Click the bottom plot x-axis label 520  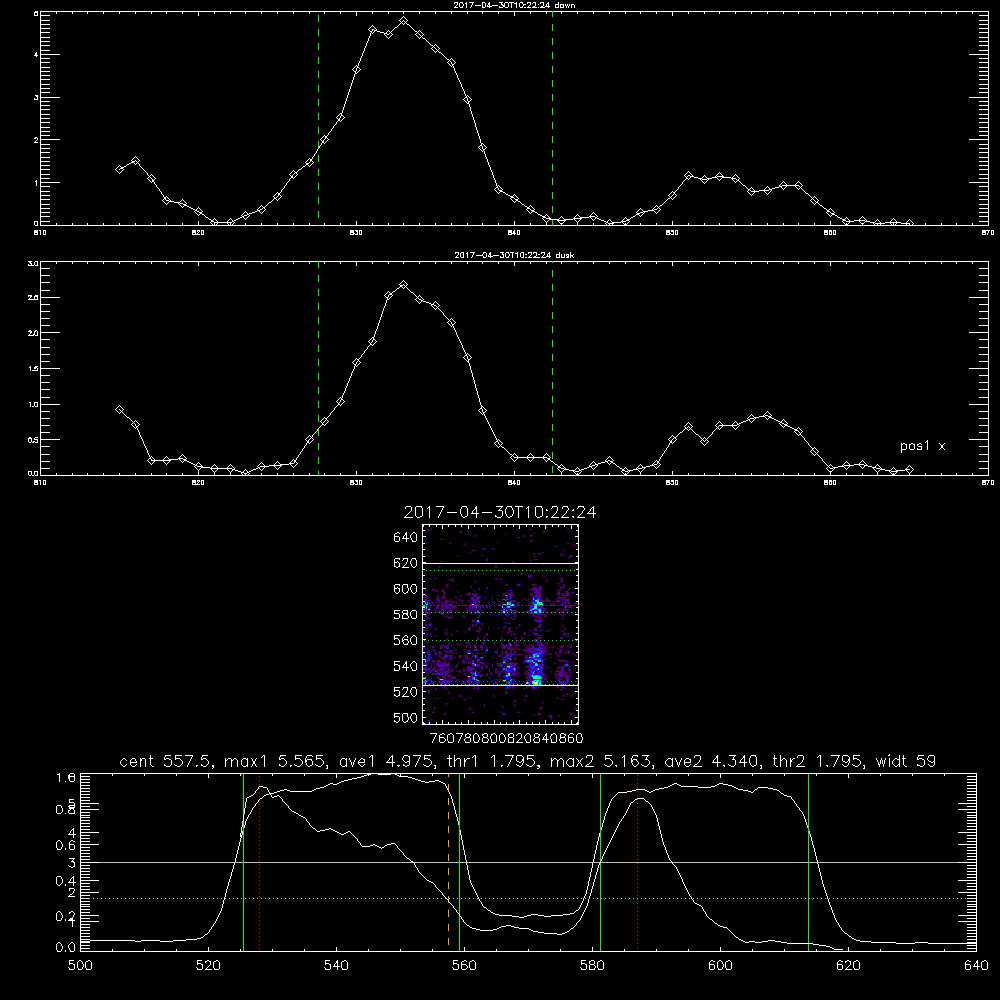[x=208, y=966]
